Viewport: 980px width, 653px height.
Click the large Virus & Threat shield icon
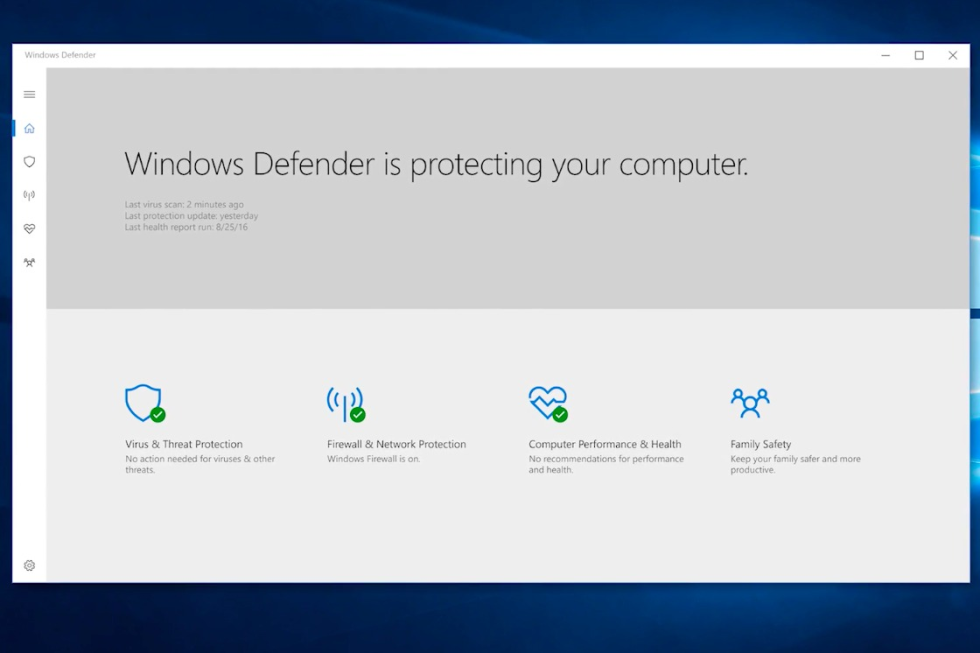[143, 403]
